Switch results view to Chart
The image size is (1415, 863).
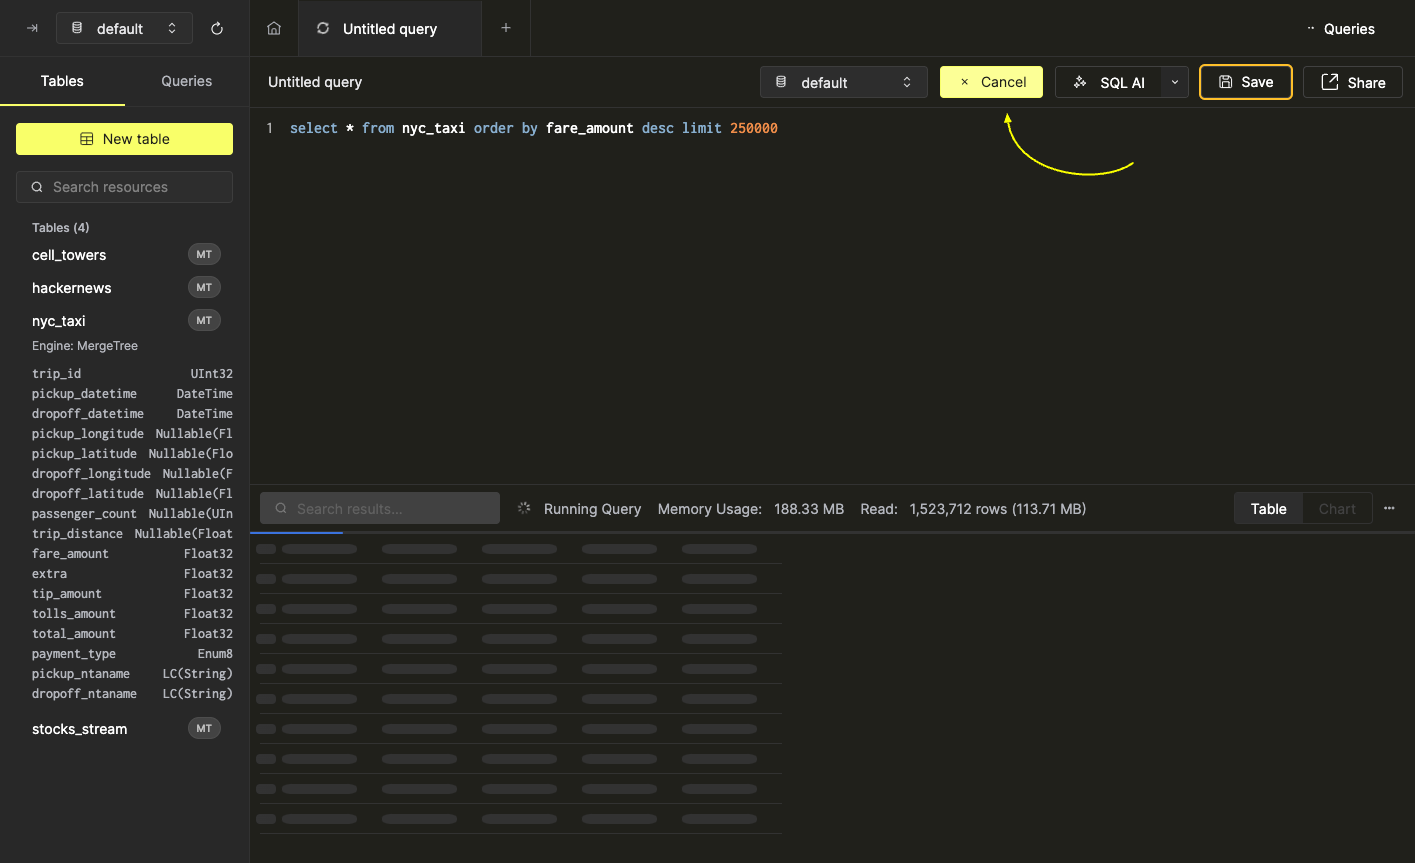(1337, 509)
